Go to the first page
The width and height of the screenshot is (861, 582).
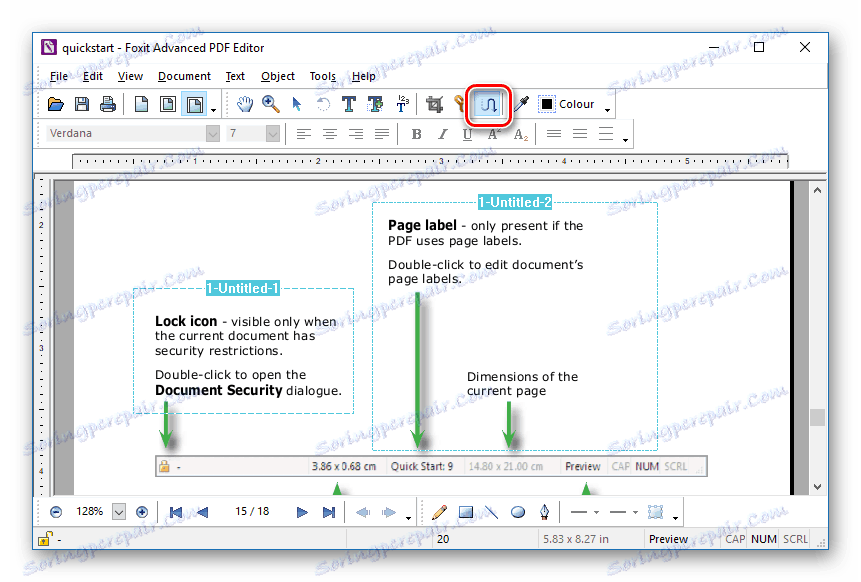tap(176, 512)
